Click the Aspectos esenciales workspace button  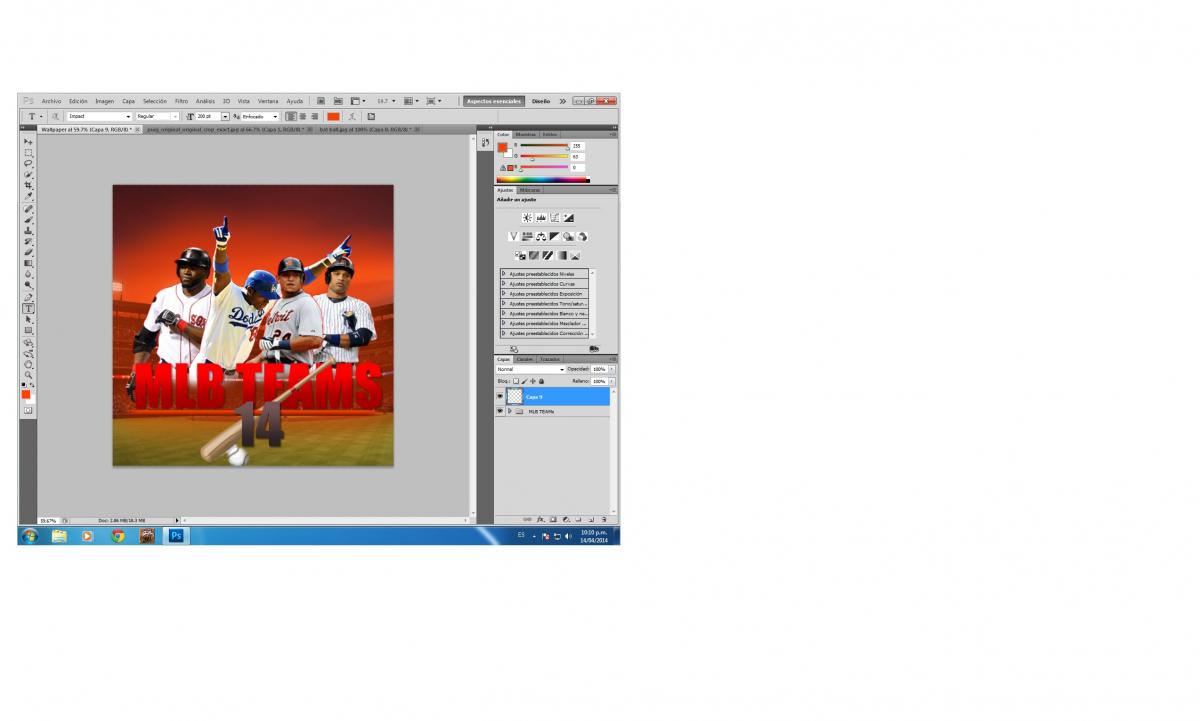click(493, 101)
